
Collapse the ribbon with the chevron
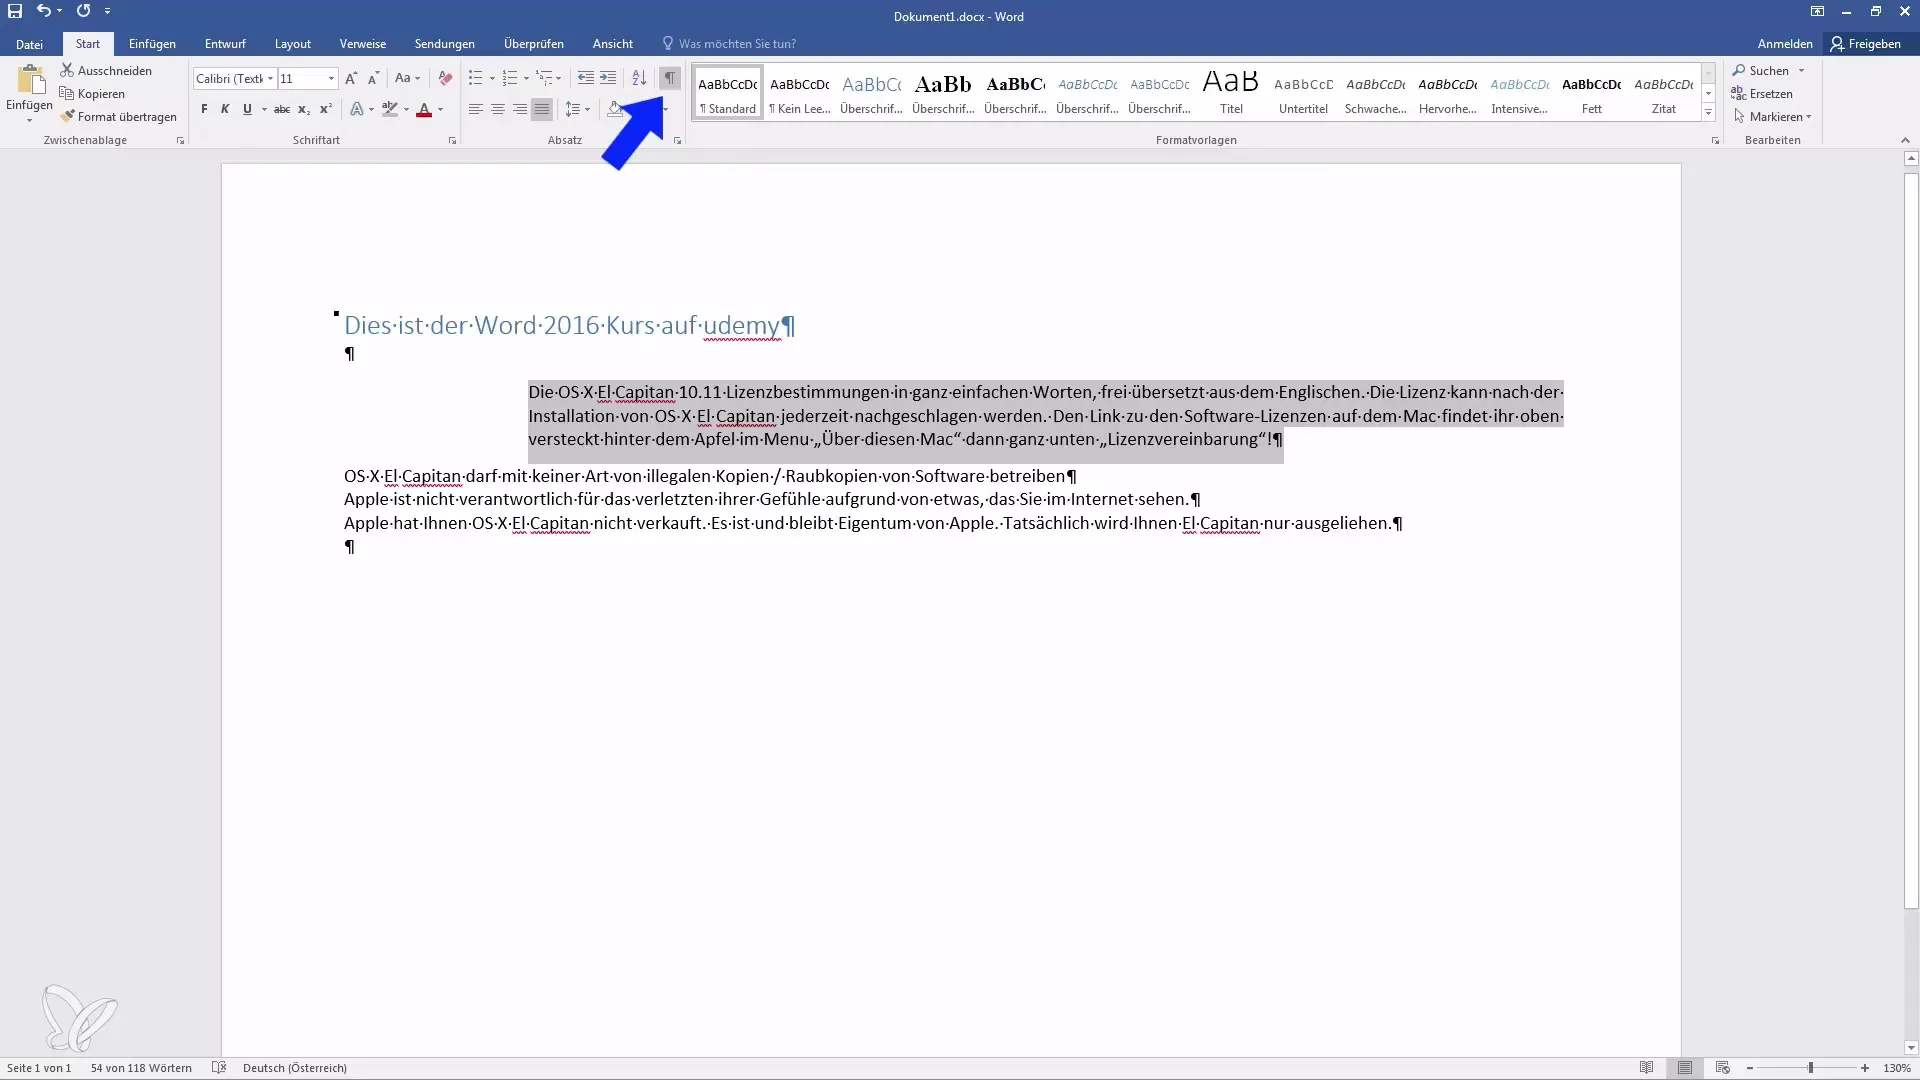[1904, 140]
